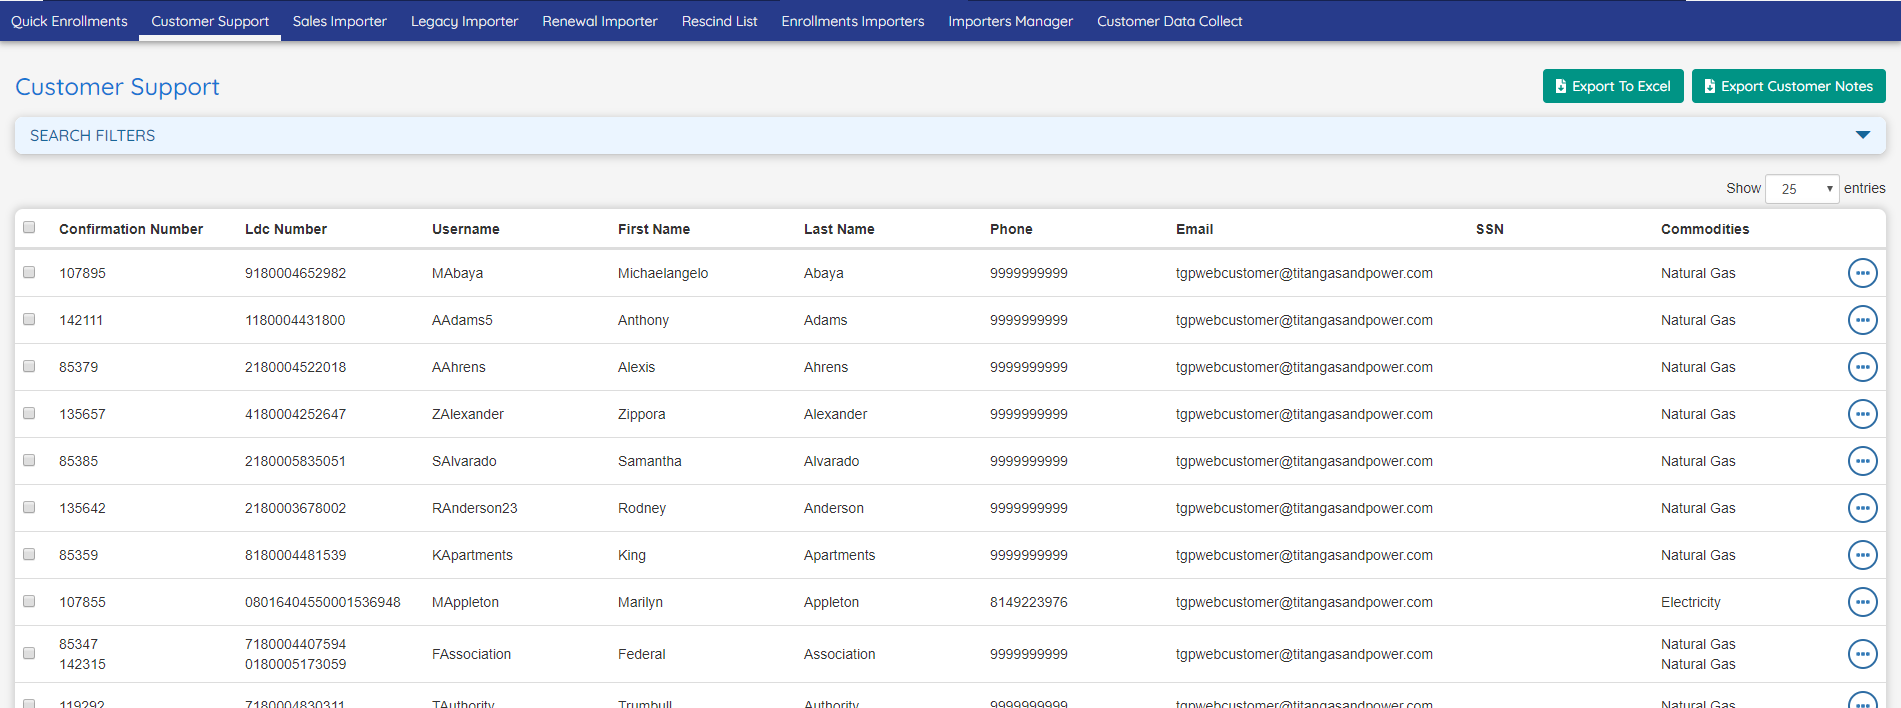The image size is (1901, 708).
Task: Check the box for confirmation 85359
Action: click(x=29, y=554)
